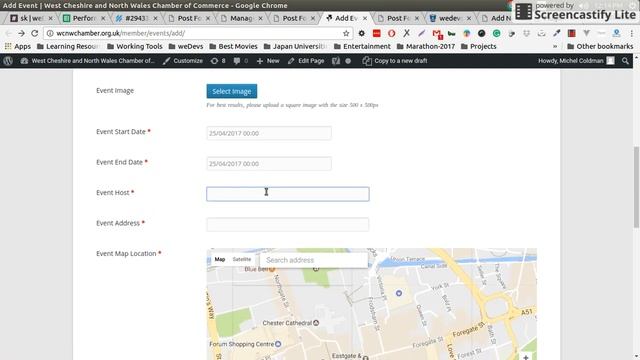Click the updates counter showing 8
640x360 pixels.
[x=218, y=61]
